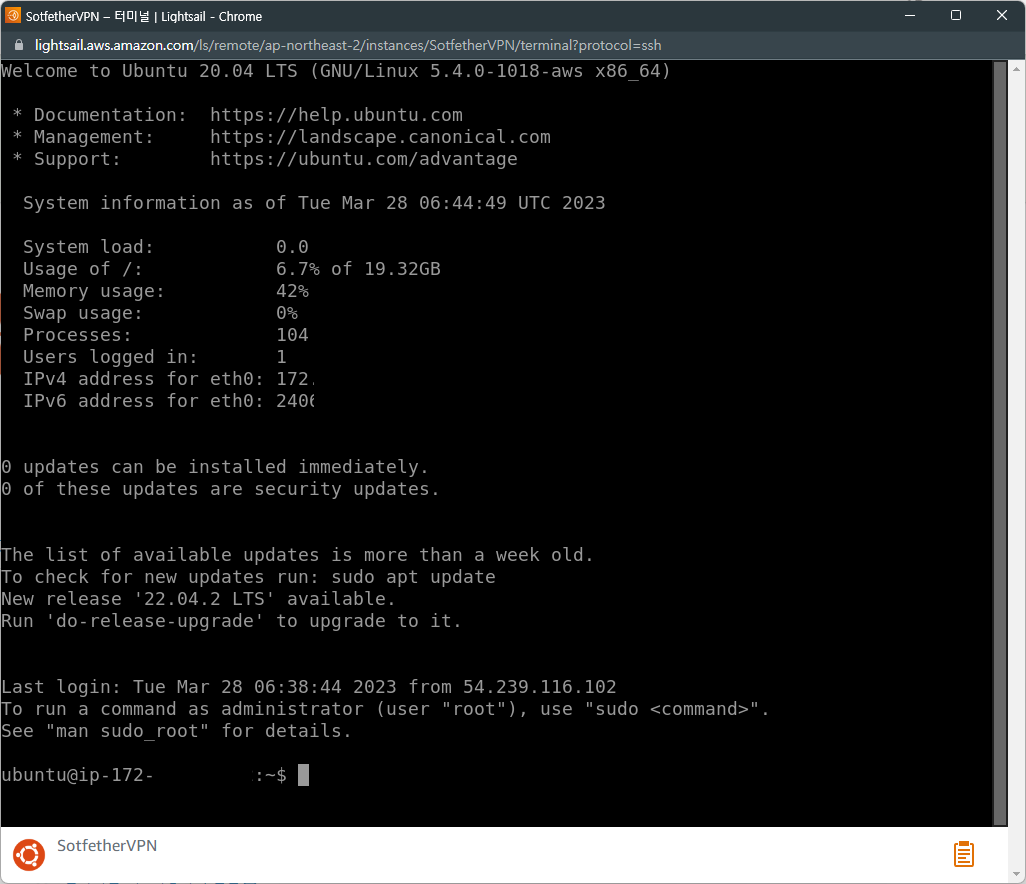Click the lock icon in address bar
The image size is (1026, 884).
click(19, 45)
